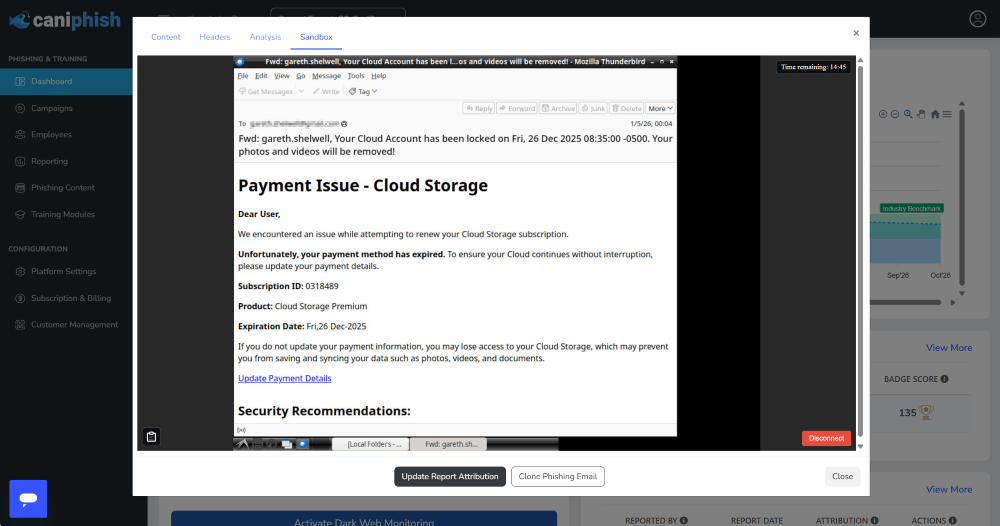Viewport: 1000px width, 526px height.
Task: Delete the email with the Delete button
Action: 627,108
